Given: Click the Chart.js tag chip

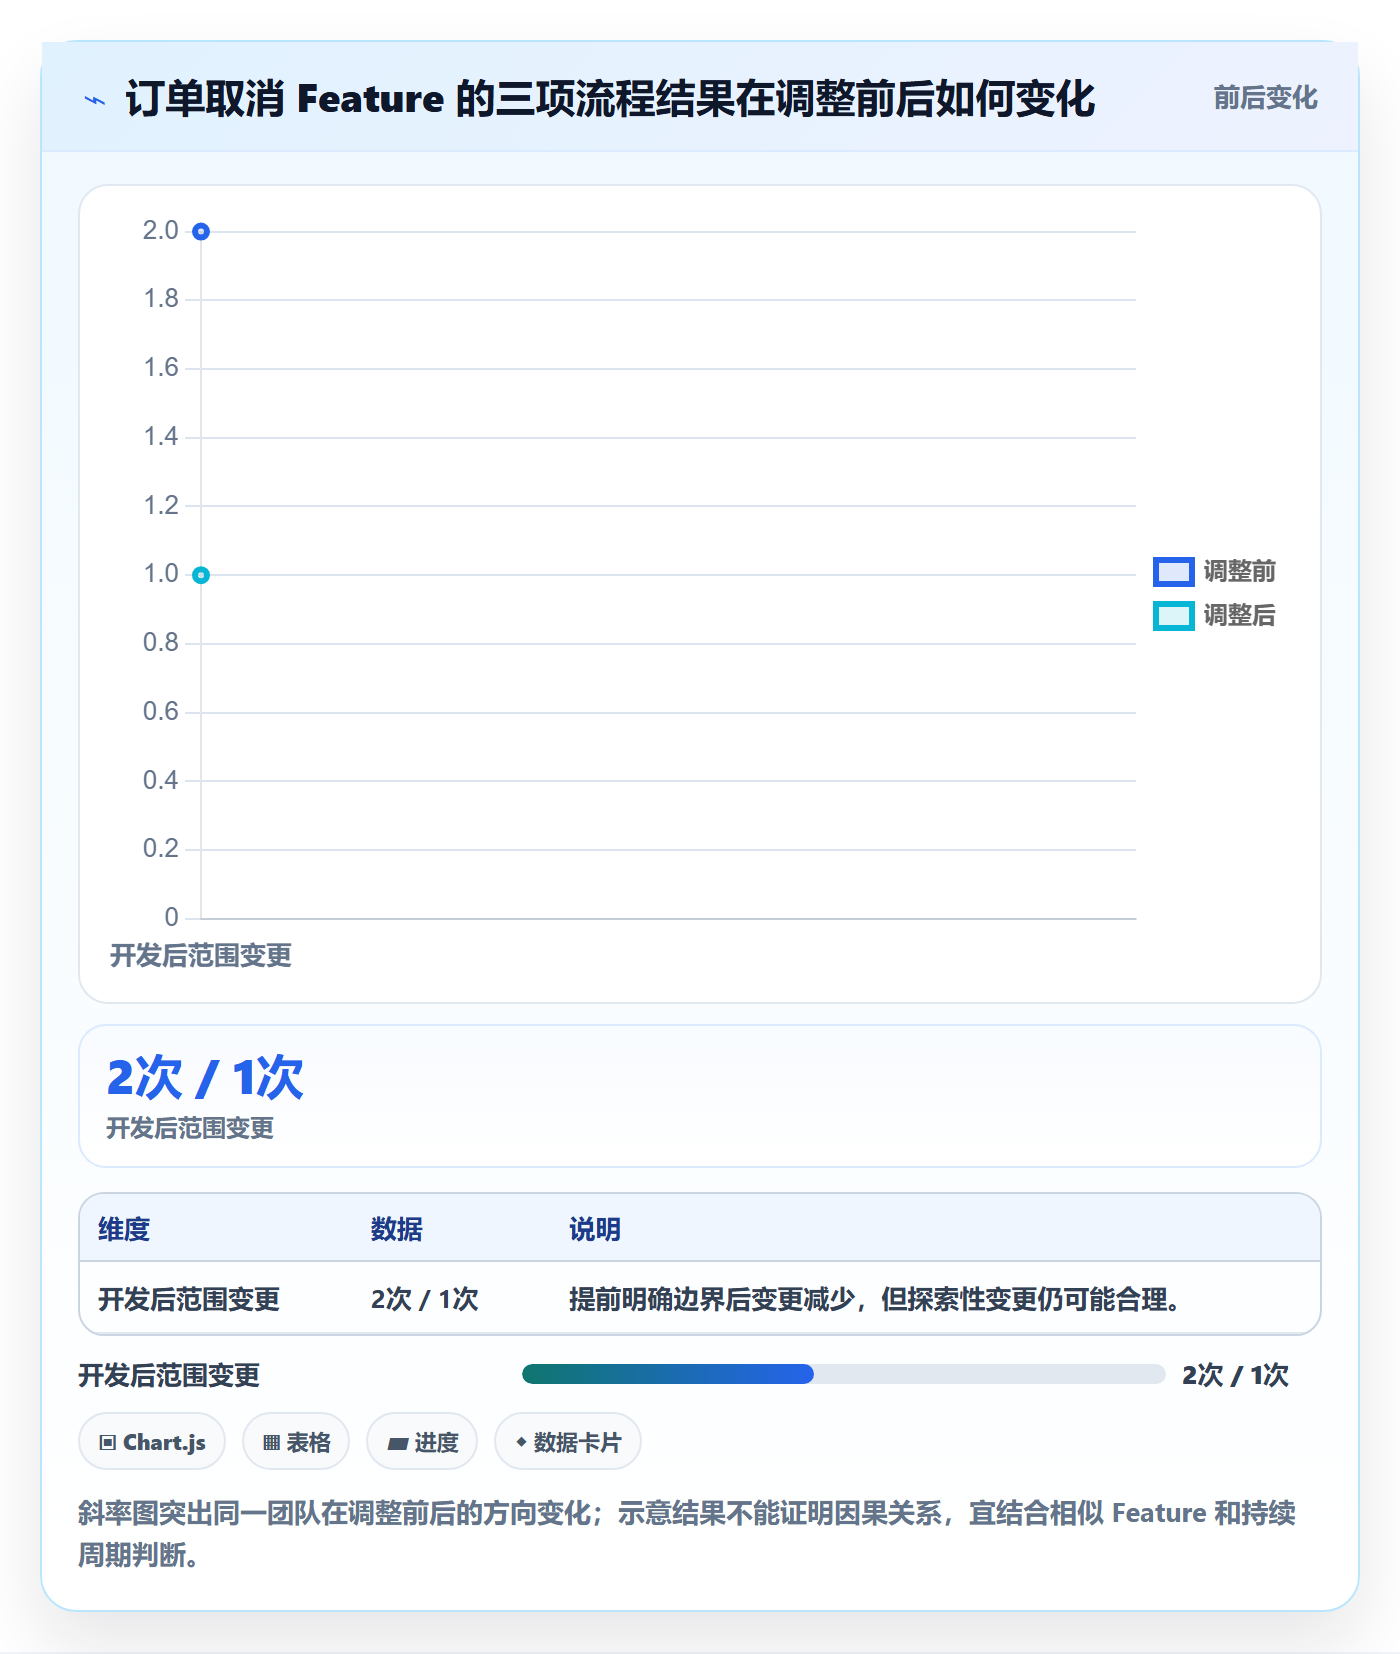Looking at the screenshot, I should point(152,1442).
